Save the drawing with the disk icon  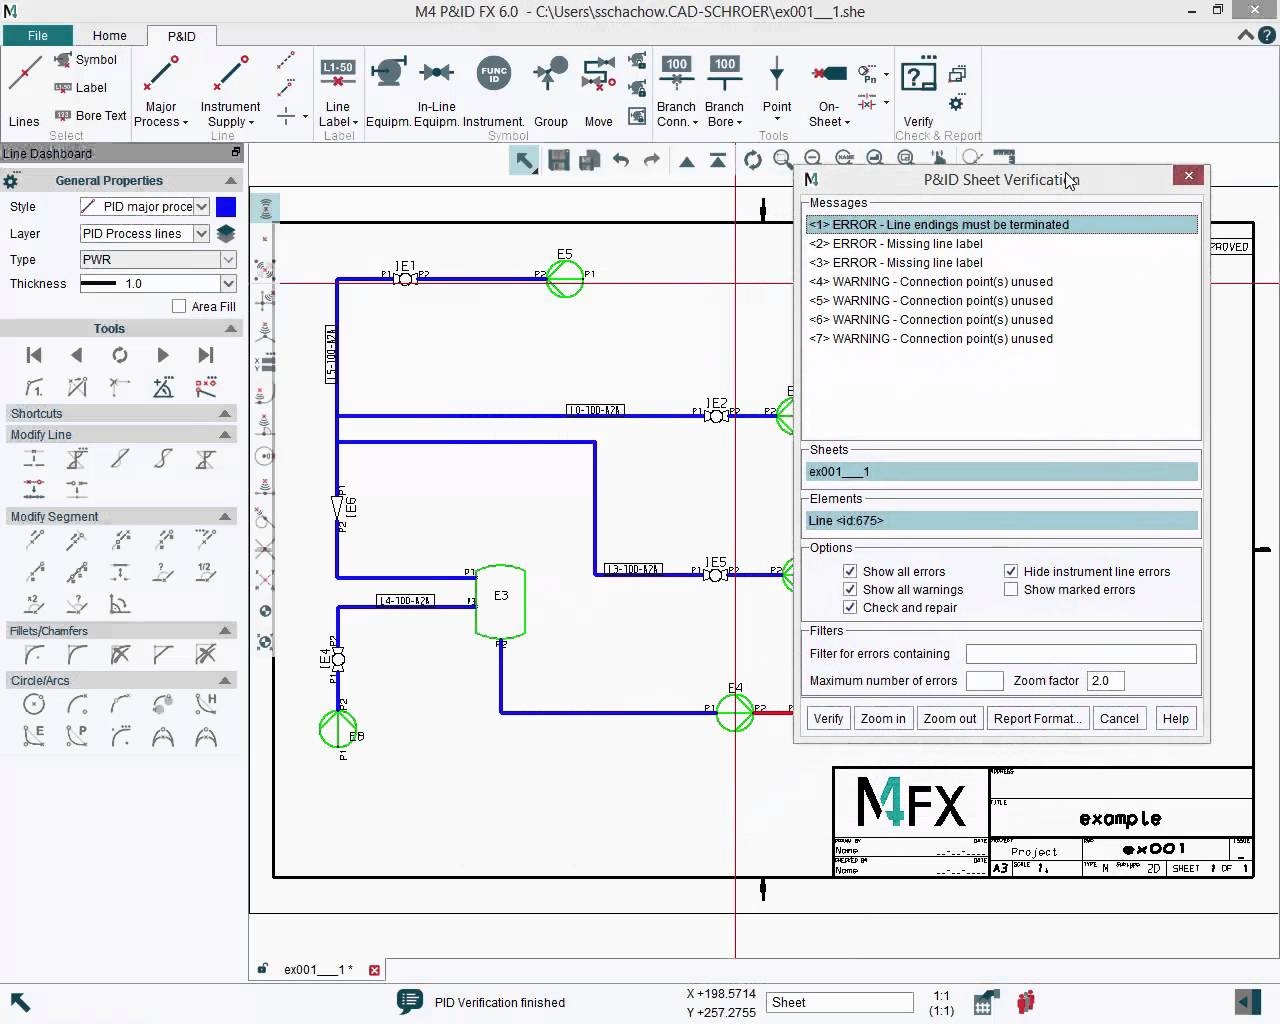click(558, 160)
